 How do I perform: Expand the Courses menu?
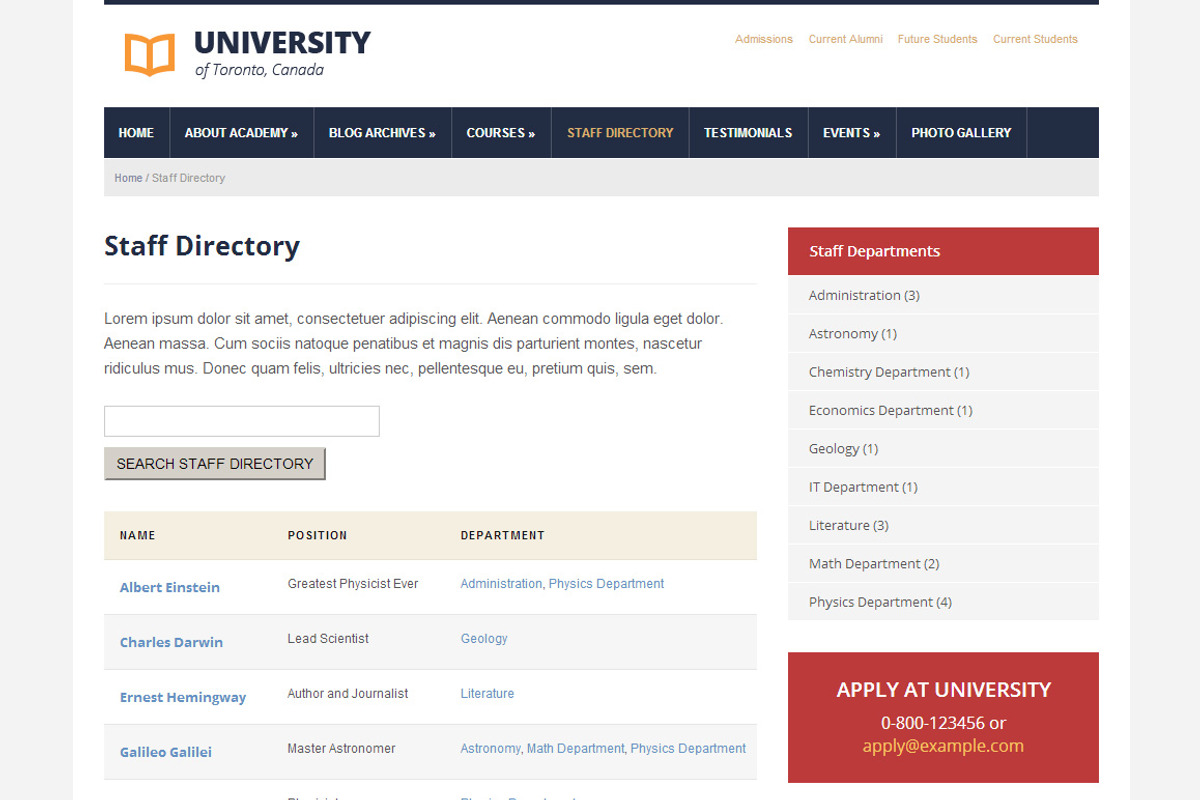coord(500,132)
